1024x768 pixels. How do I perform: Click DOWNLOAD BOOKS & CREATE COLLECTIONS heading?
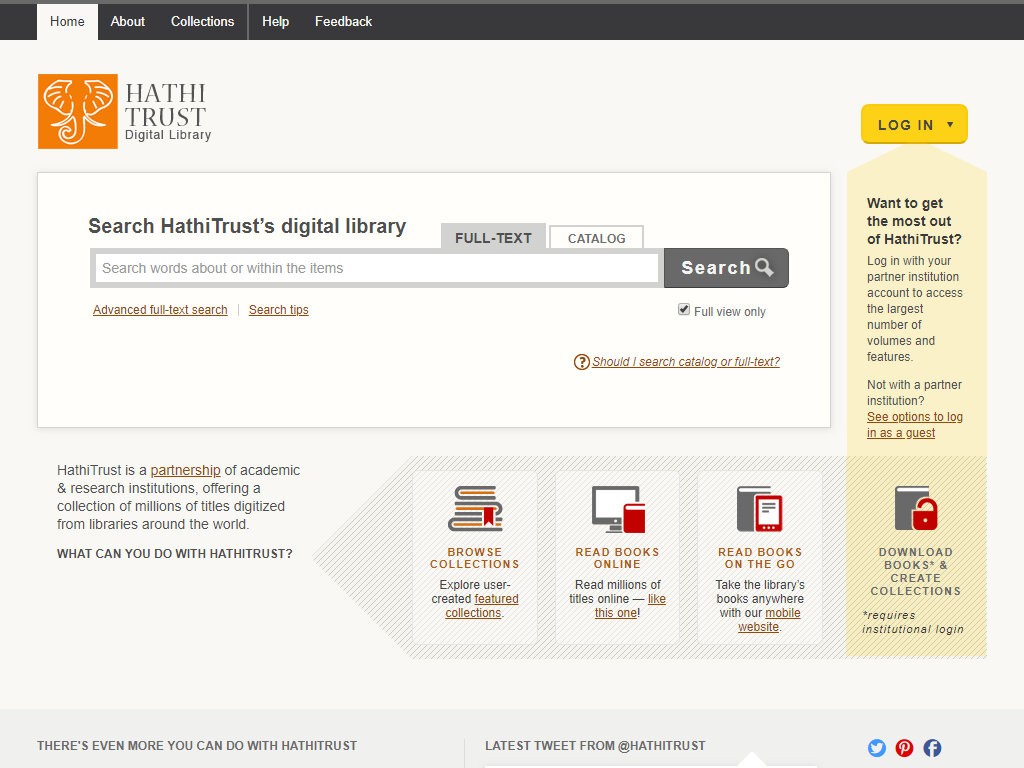(x=916, y=571)
